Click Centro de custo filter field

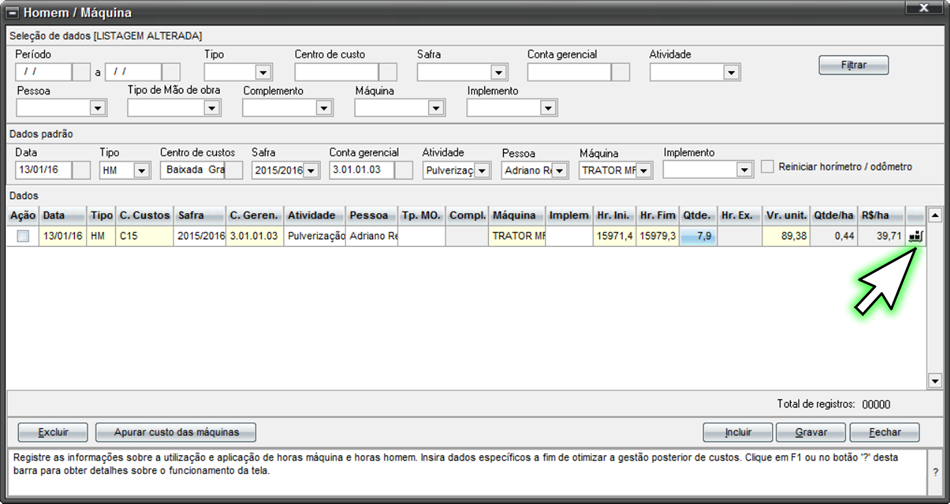(x=337, y=72)
